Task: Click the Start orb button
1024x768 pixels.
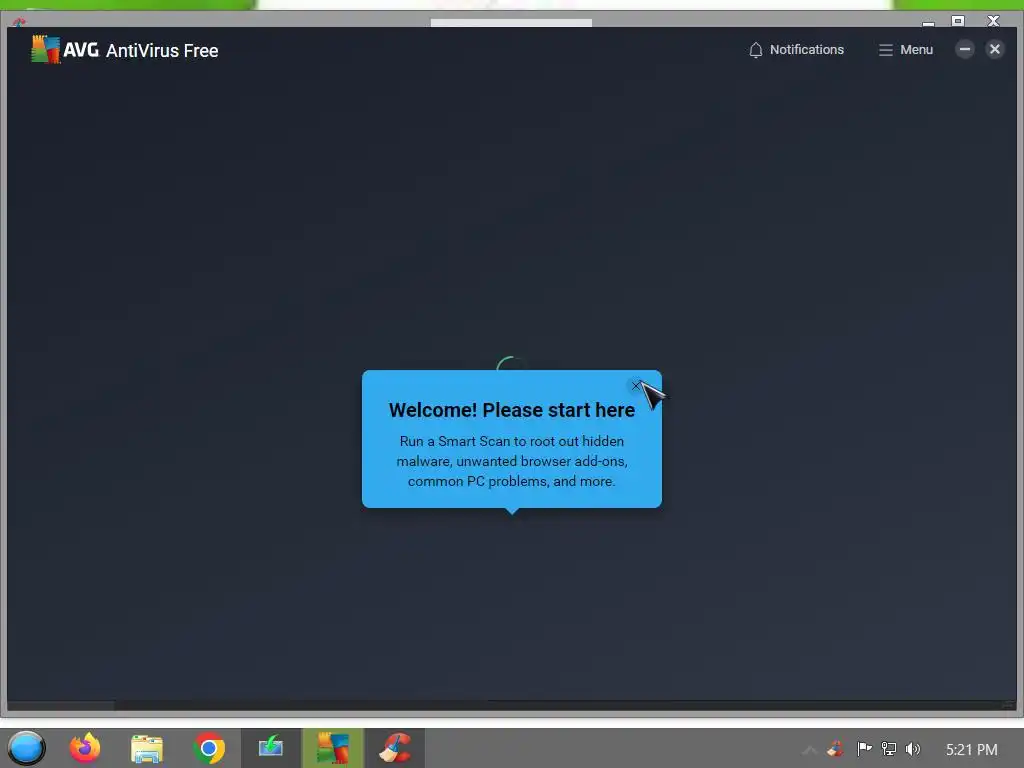Action: click(26, 748)
